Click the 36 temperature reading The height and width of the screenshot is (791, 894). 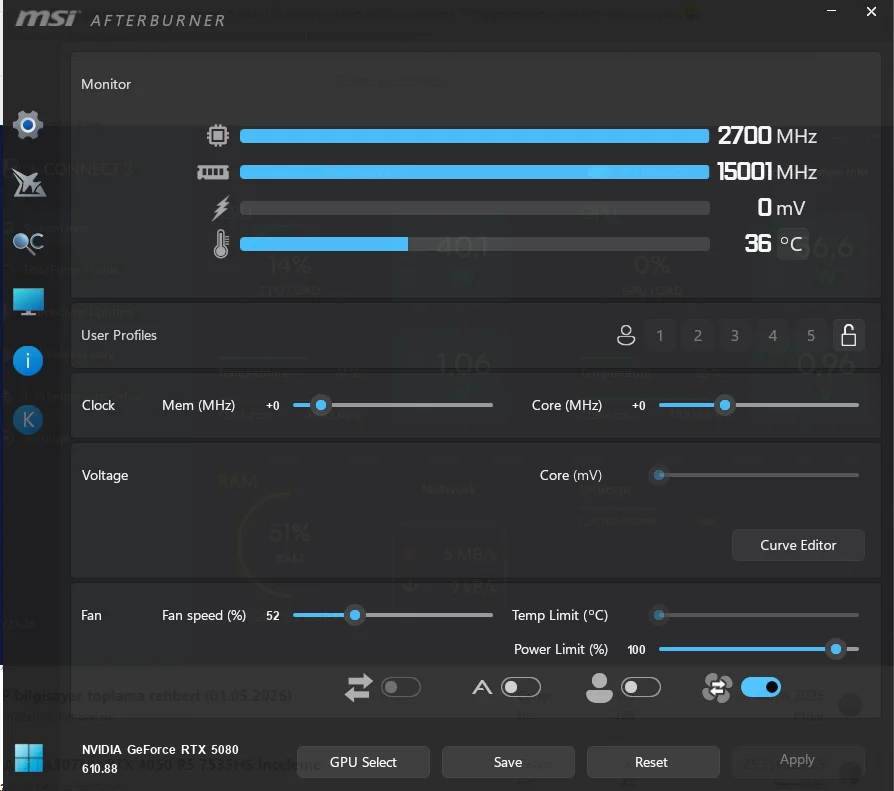758,244
